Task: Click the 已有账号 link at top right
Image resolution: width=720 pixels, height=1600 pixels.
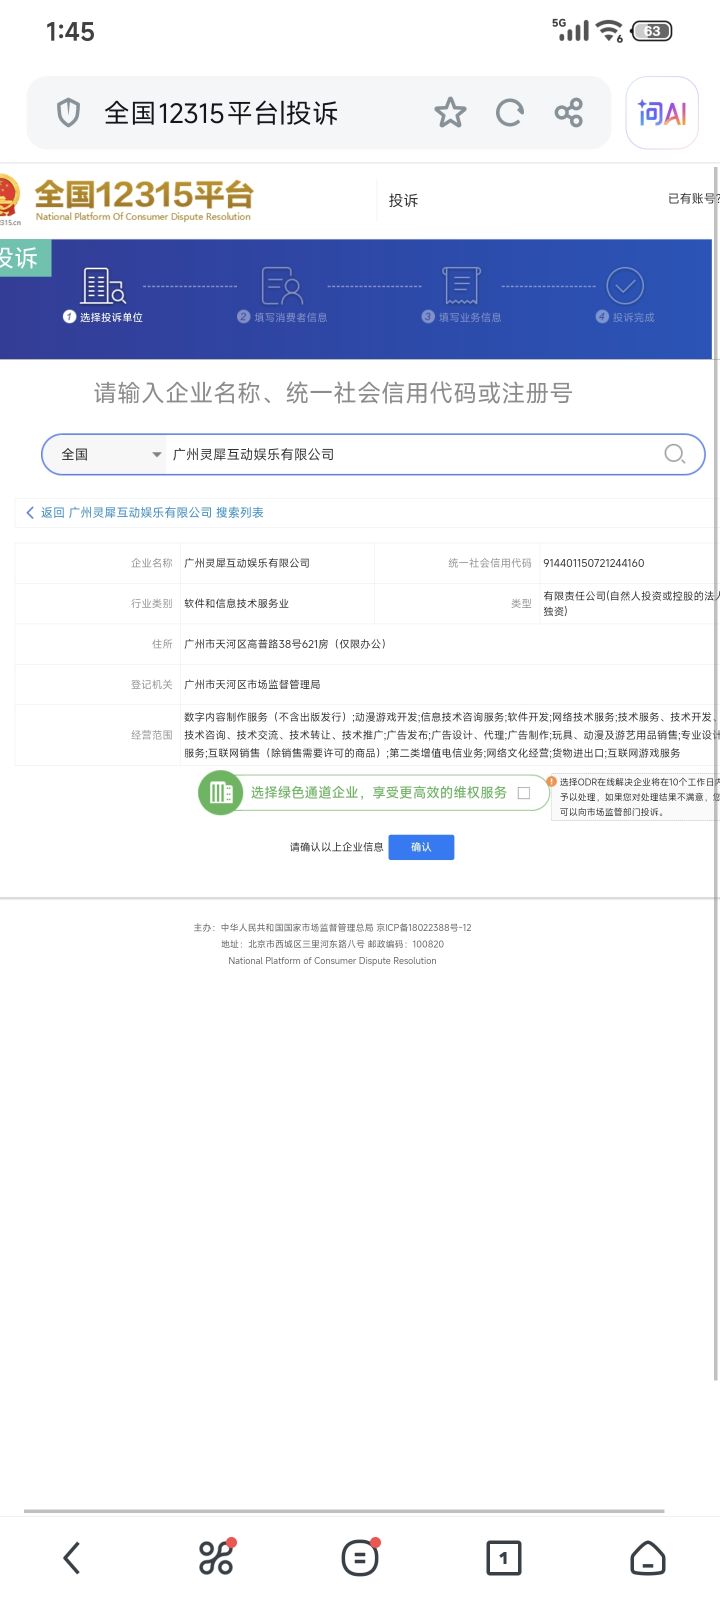Action: [693, 199]
